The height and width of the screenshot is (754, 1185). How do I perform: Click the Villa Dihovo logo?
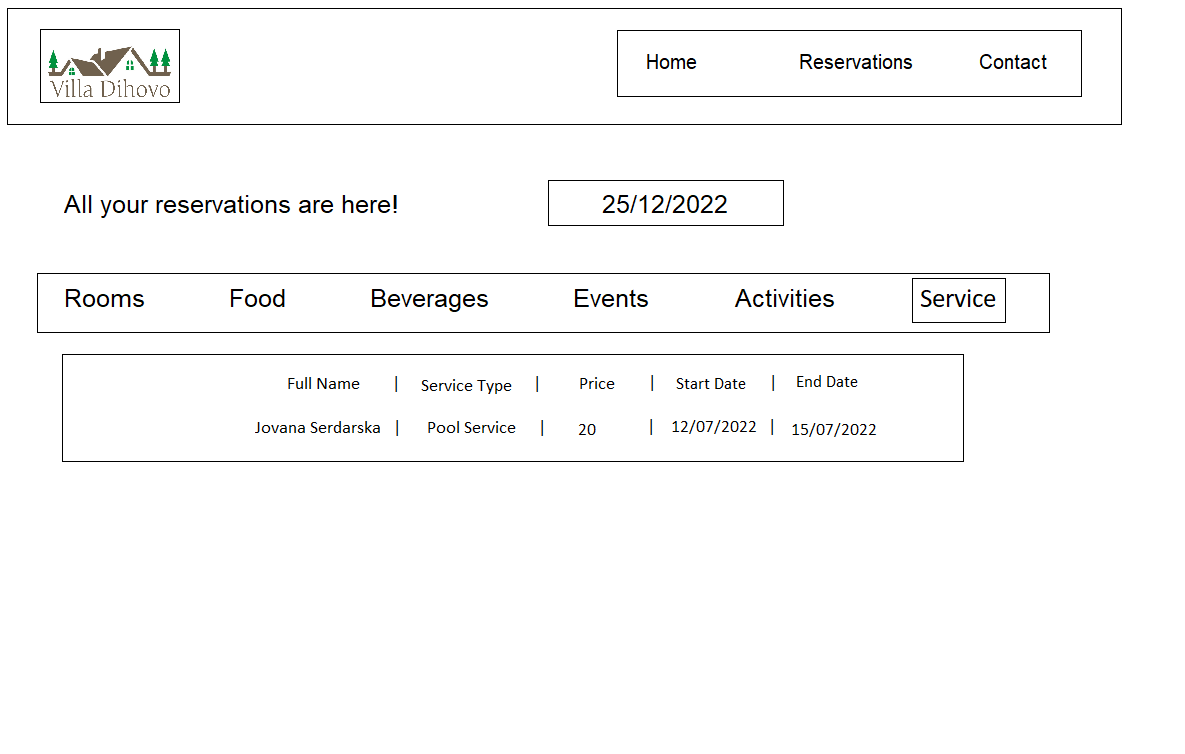click(x=110, y=66)
